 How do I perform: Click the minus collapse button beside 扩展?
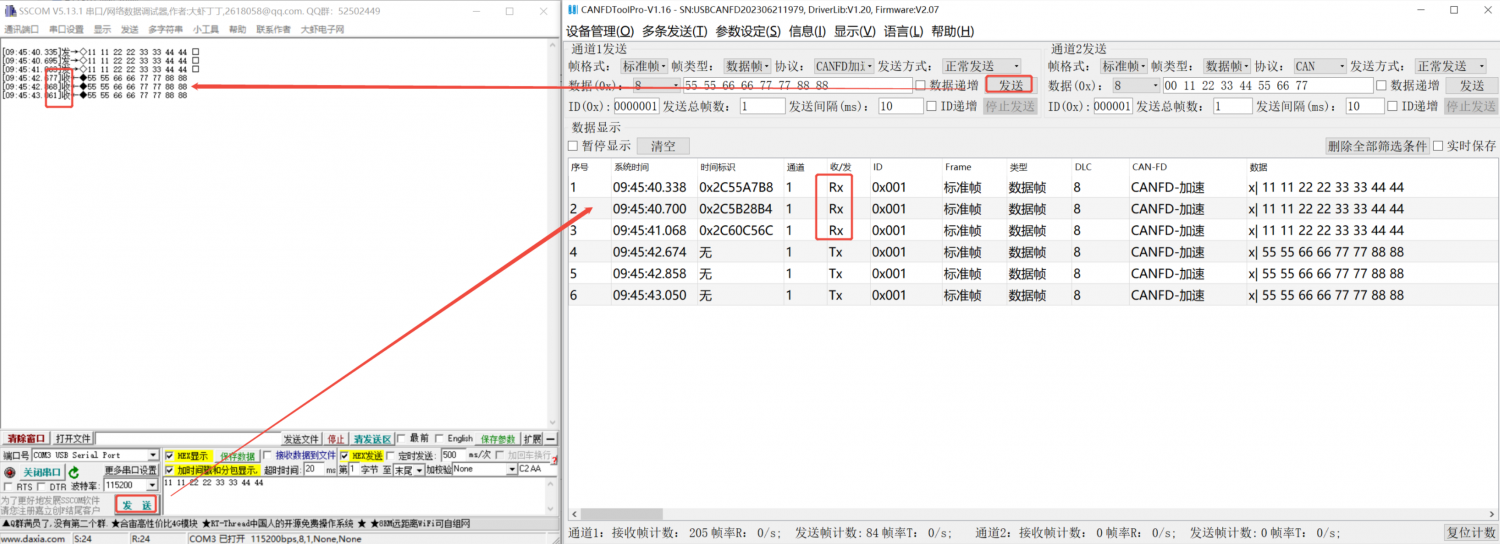click(551, 439)
